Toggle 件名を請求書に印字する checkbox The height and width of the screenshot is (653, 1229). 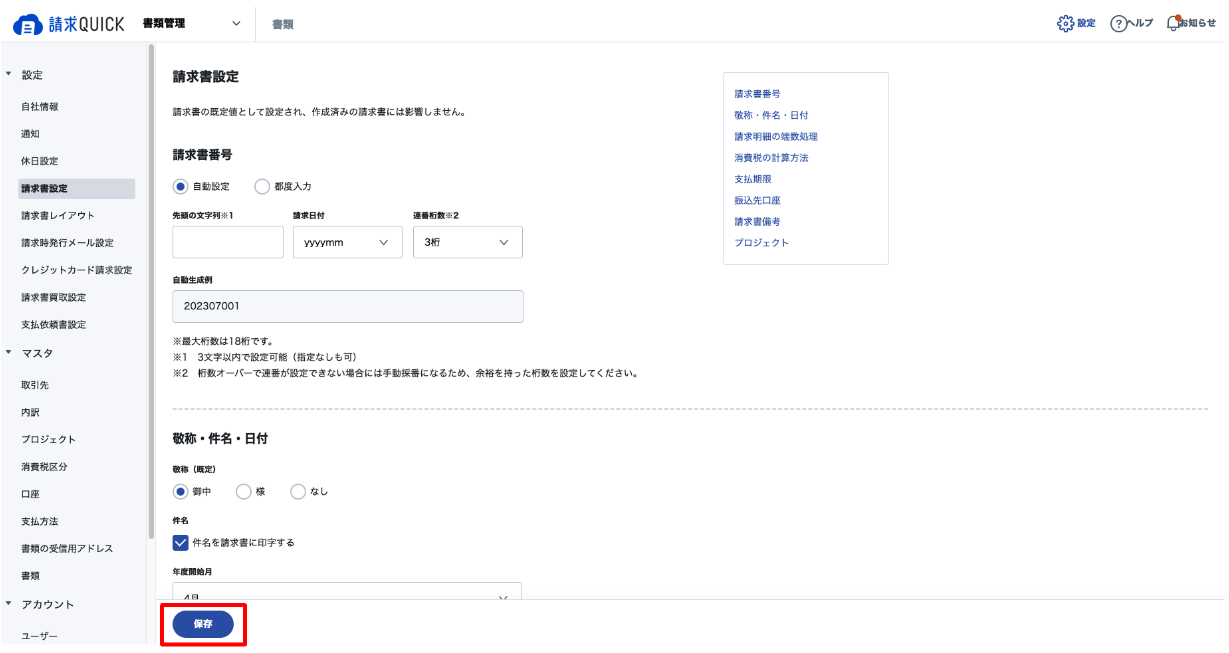click(x=181, y=542)
